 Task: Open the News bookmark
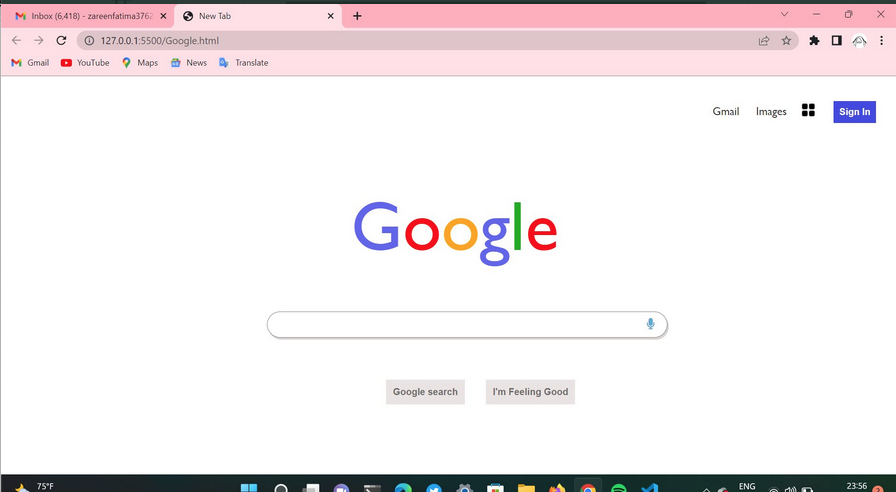tap(189, 63)
